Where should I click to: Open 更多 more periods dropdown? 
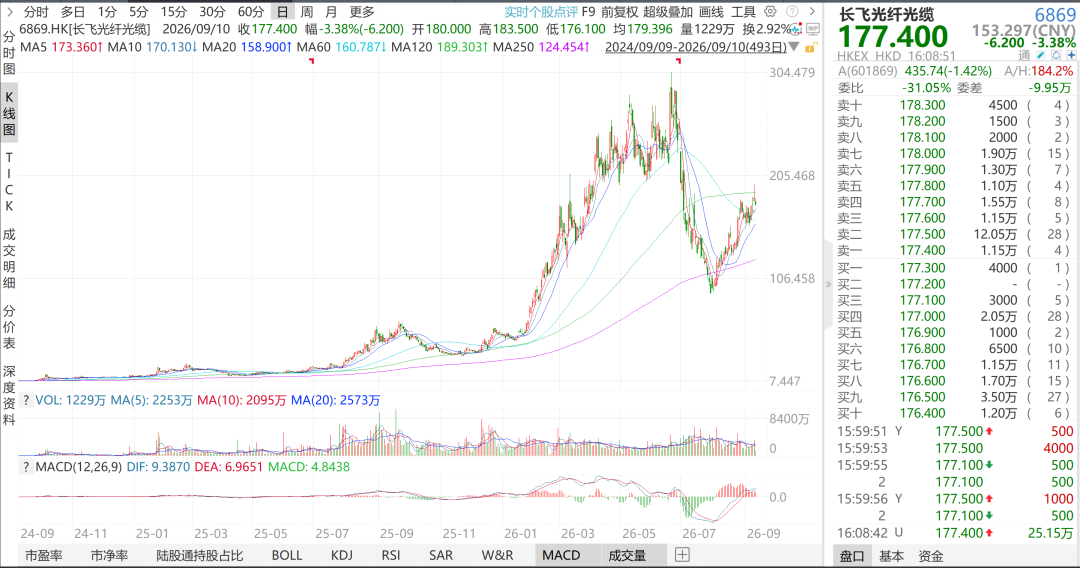tap(362, 12)
